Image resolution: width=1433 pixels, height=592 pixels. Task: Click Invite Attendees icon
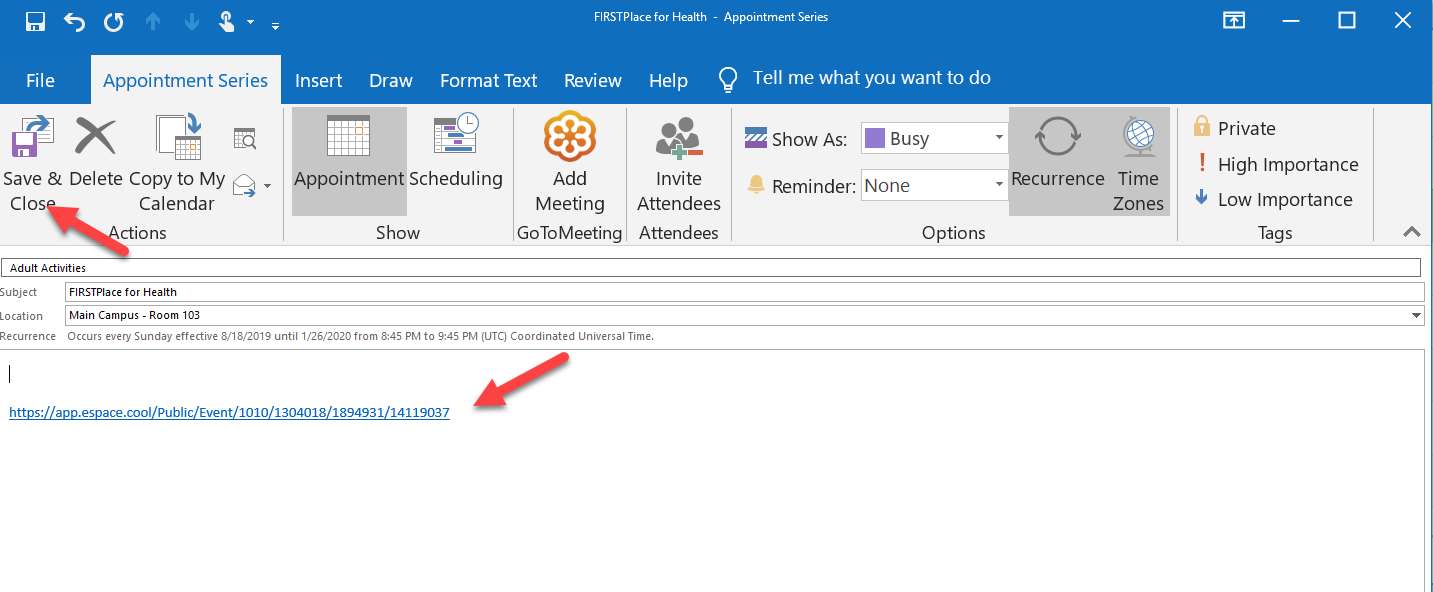(679, 140)
